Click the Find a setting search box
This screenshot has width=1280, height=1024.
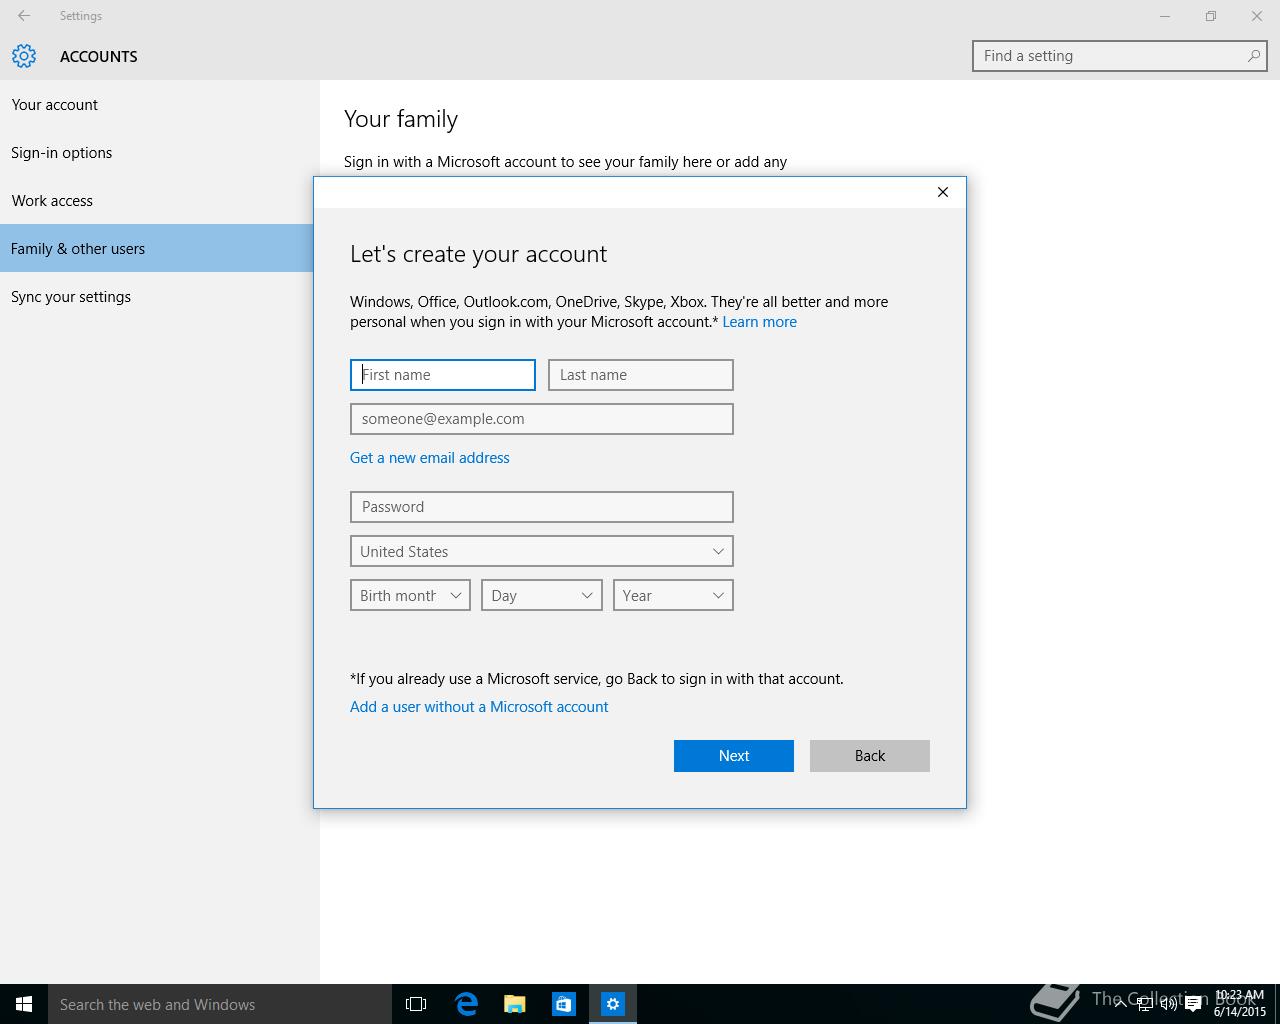click(x=1119, y=56)
